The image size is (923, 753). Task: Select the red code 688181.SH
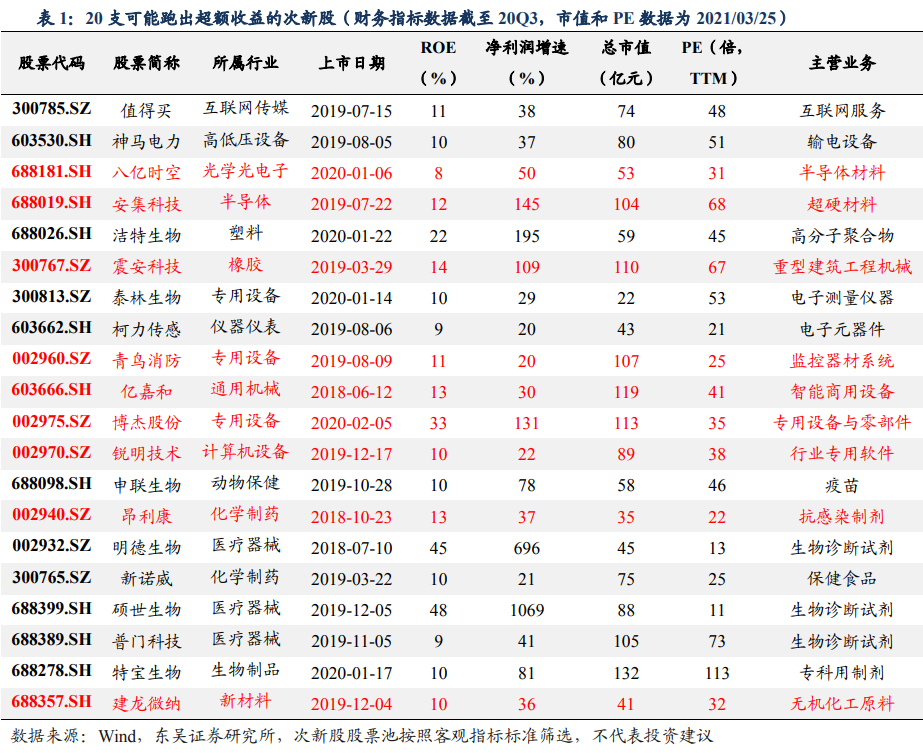coord(52,172)
